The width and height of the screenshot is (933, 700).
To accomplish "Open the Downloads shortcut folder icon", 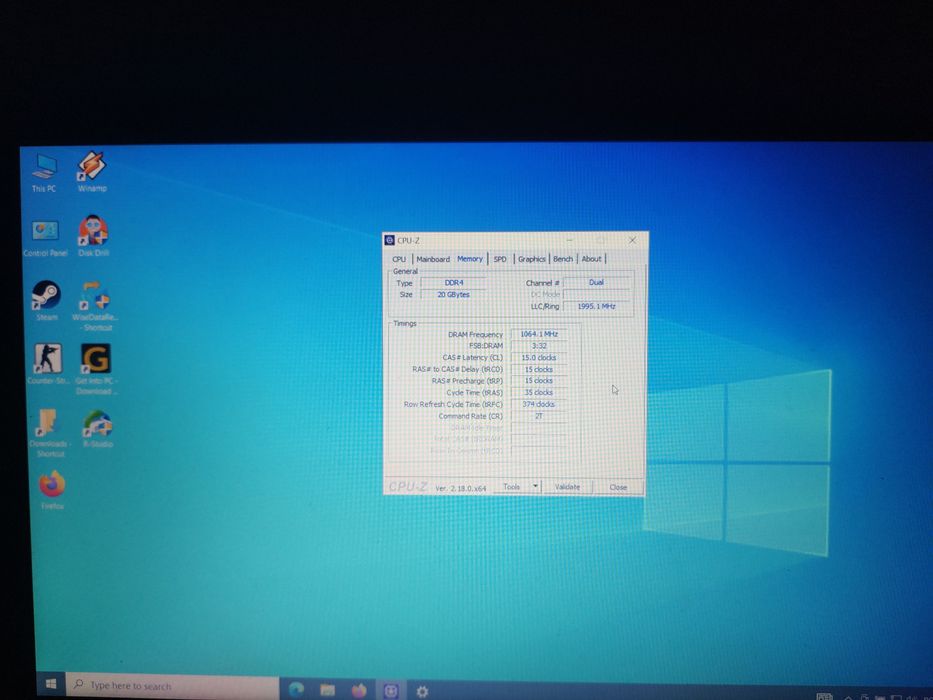I will pyautogui.click(x=49, y=433).
